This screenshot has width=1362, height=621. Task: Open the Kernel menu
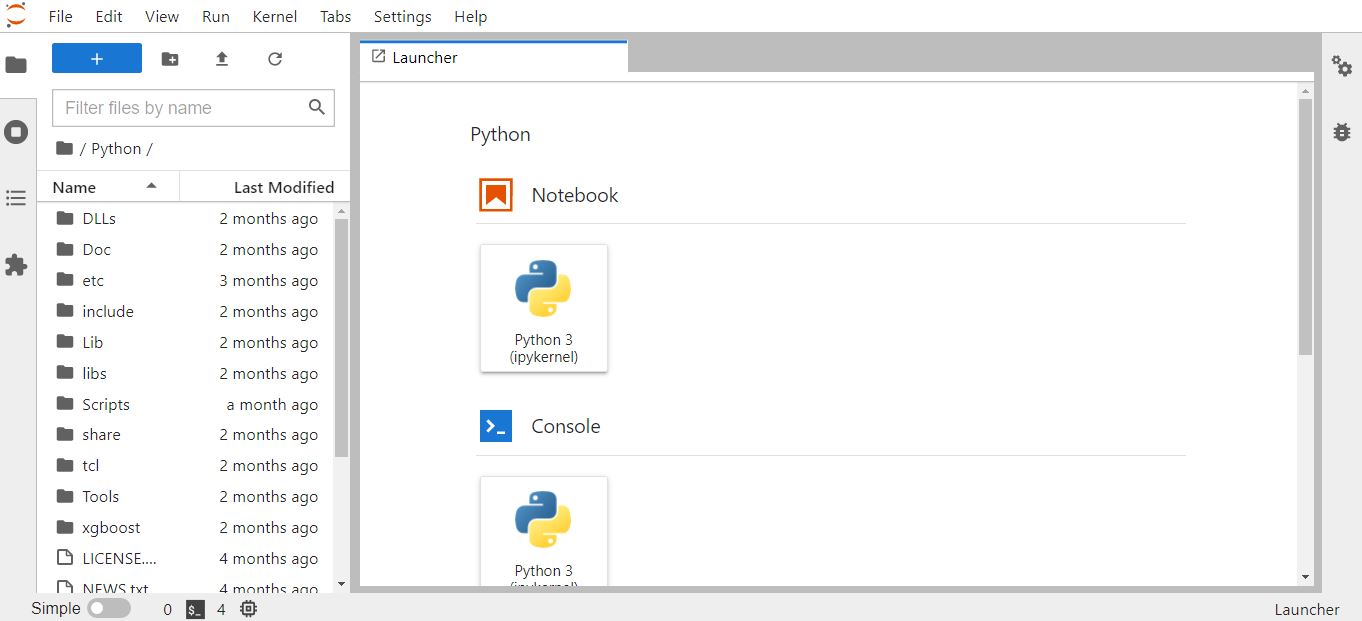(274, 16)
